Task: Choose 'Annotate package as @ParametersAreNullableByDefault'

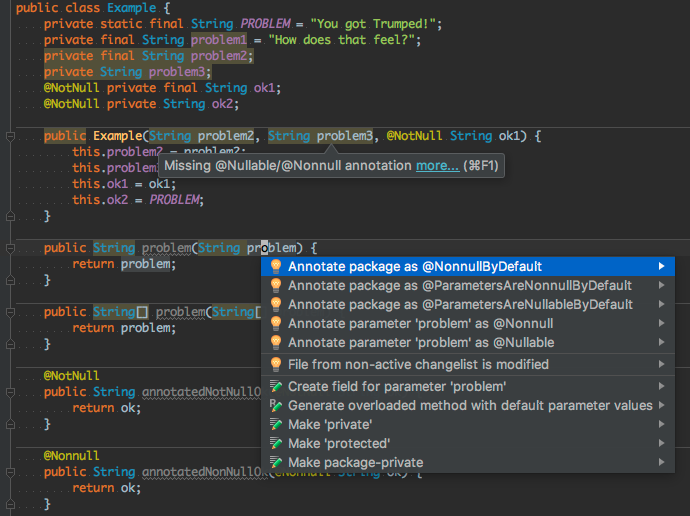Action: click(468, 304)
